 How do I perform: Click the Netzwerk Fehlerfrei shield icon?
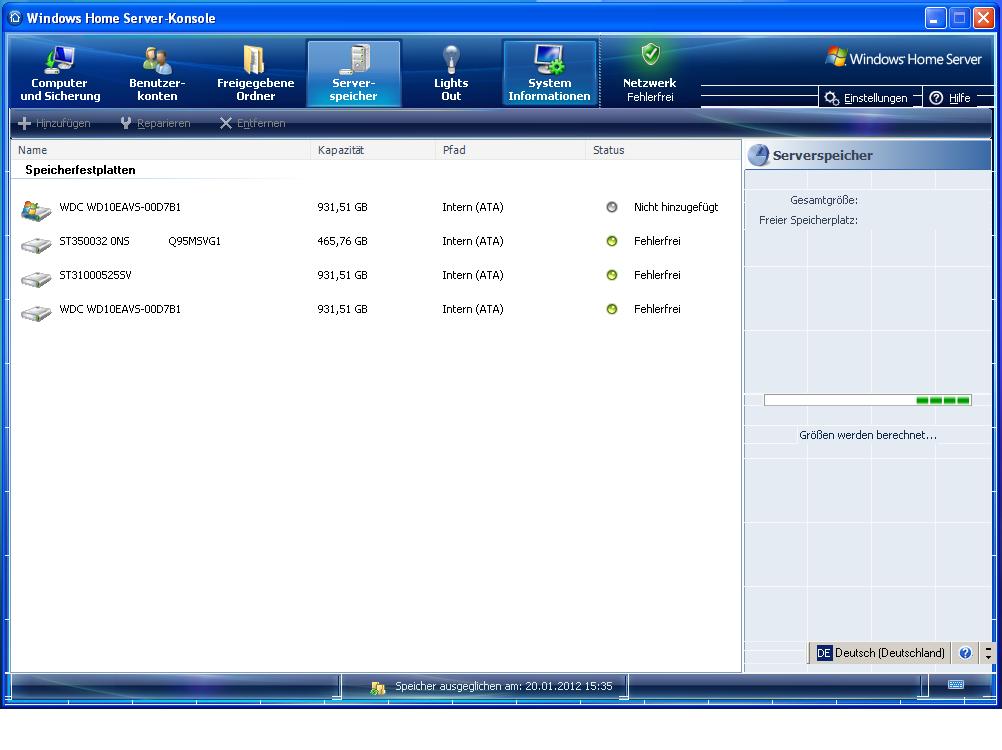click(651, 55)
